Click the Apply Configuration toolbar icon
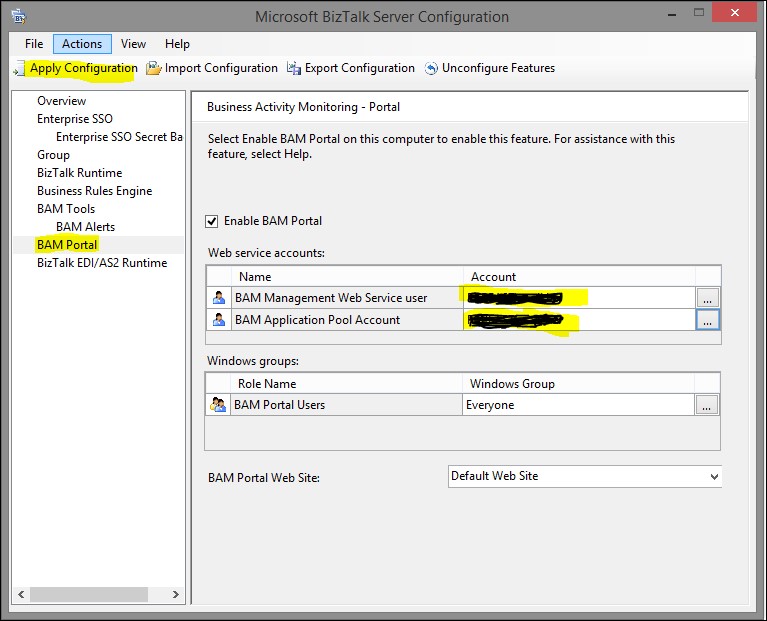The image size is (767, 621). 19,69
